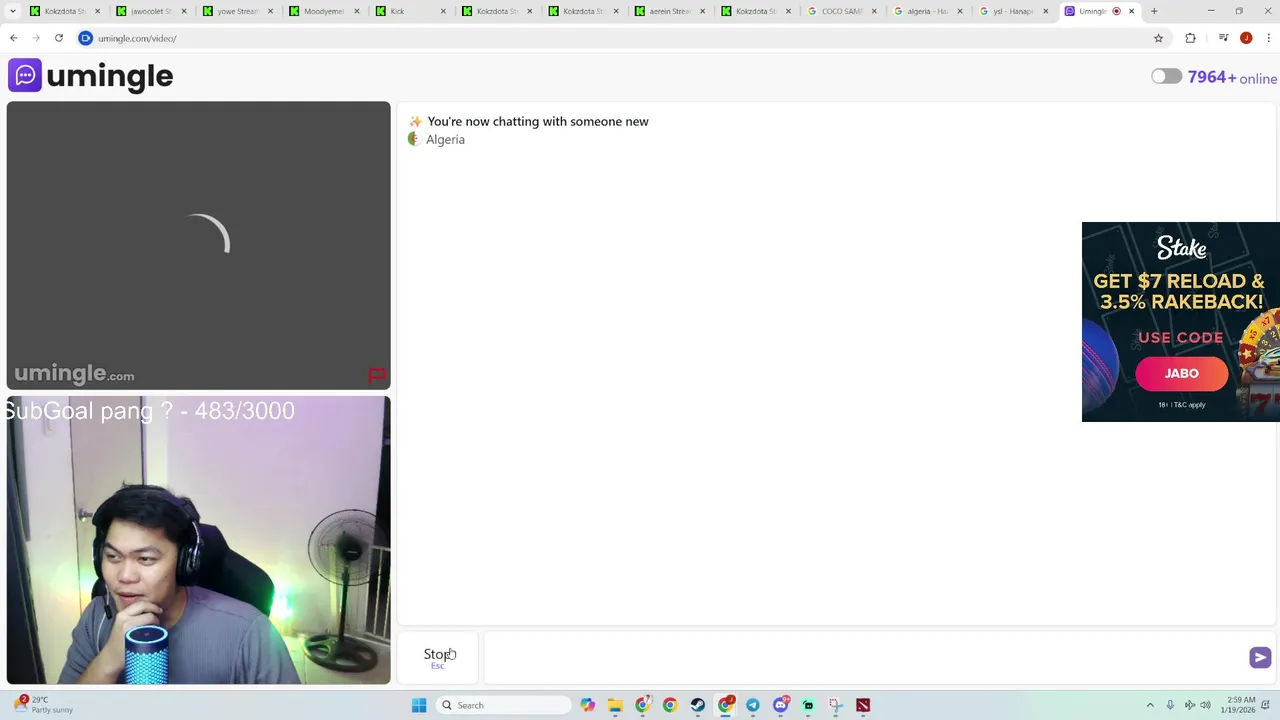Click the volume speaker icon in tray
Screen dimensions: 1280x720
[x=1205, y=705]
